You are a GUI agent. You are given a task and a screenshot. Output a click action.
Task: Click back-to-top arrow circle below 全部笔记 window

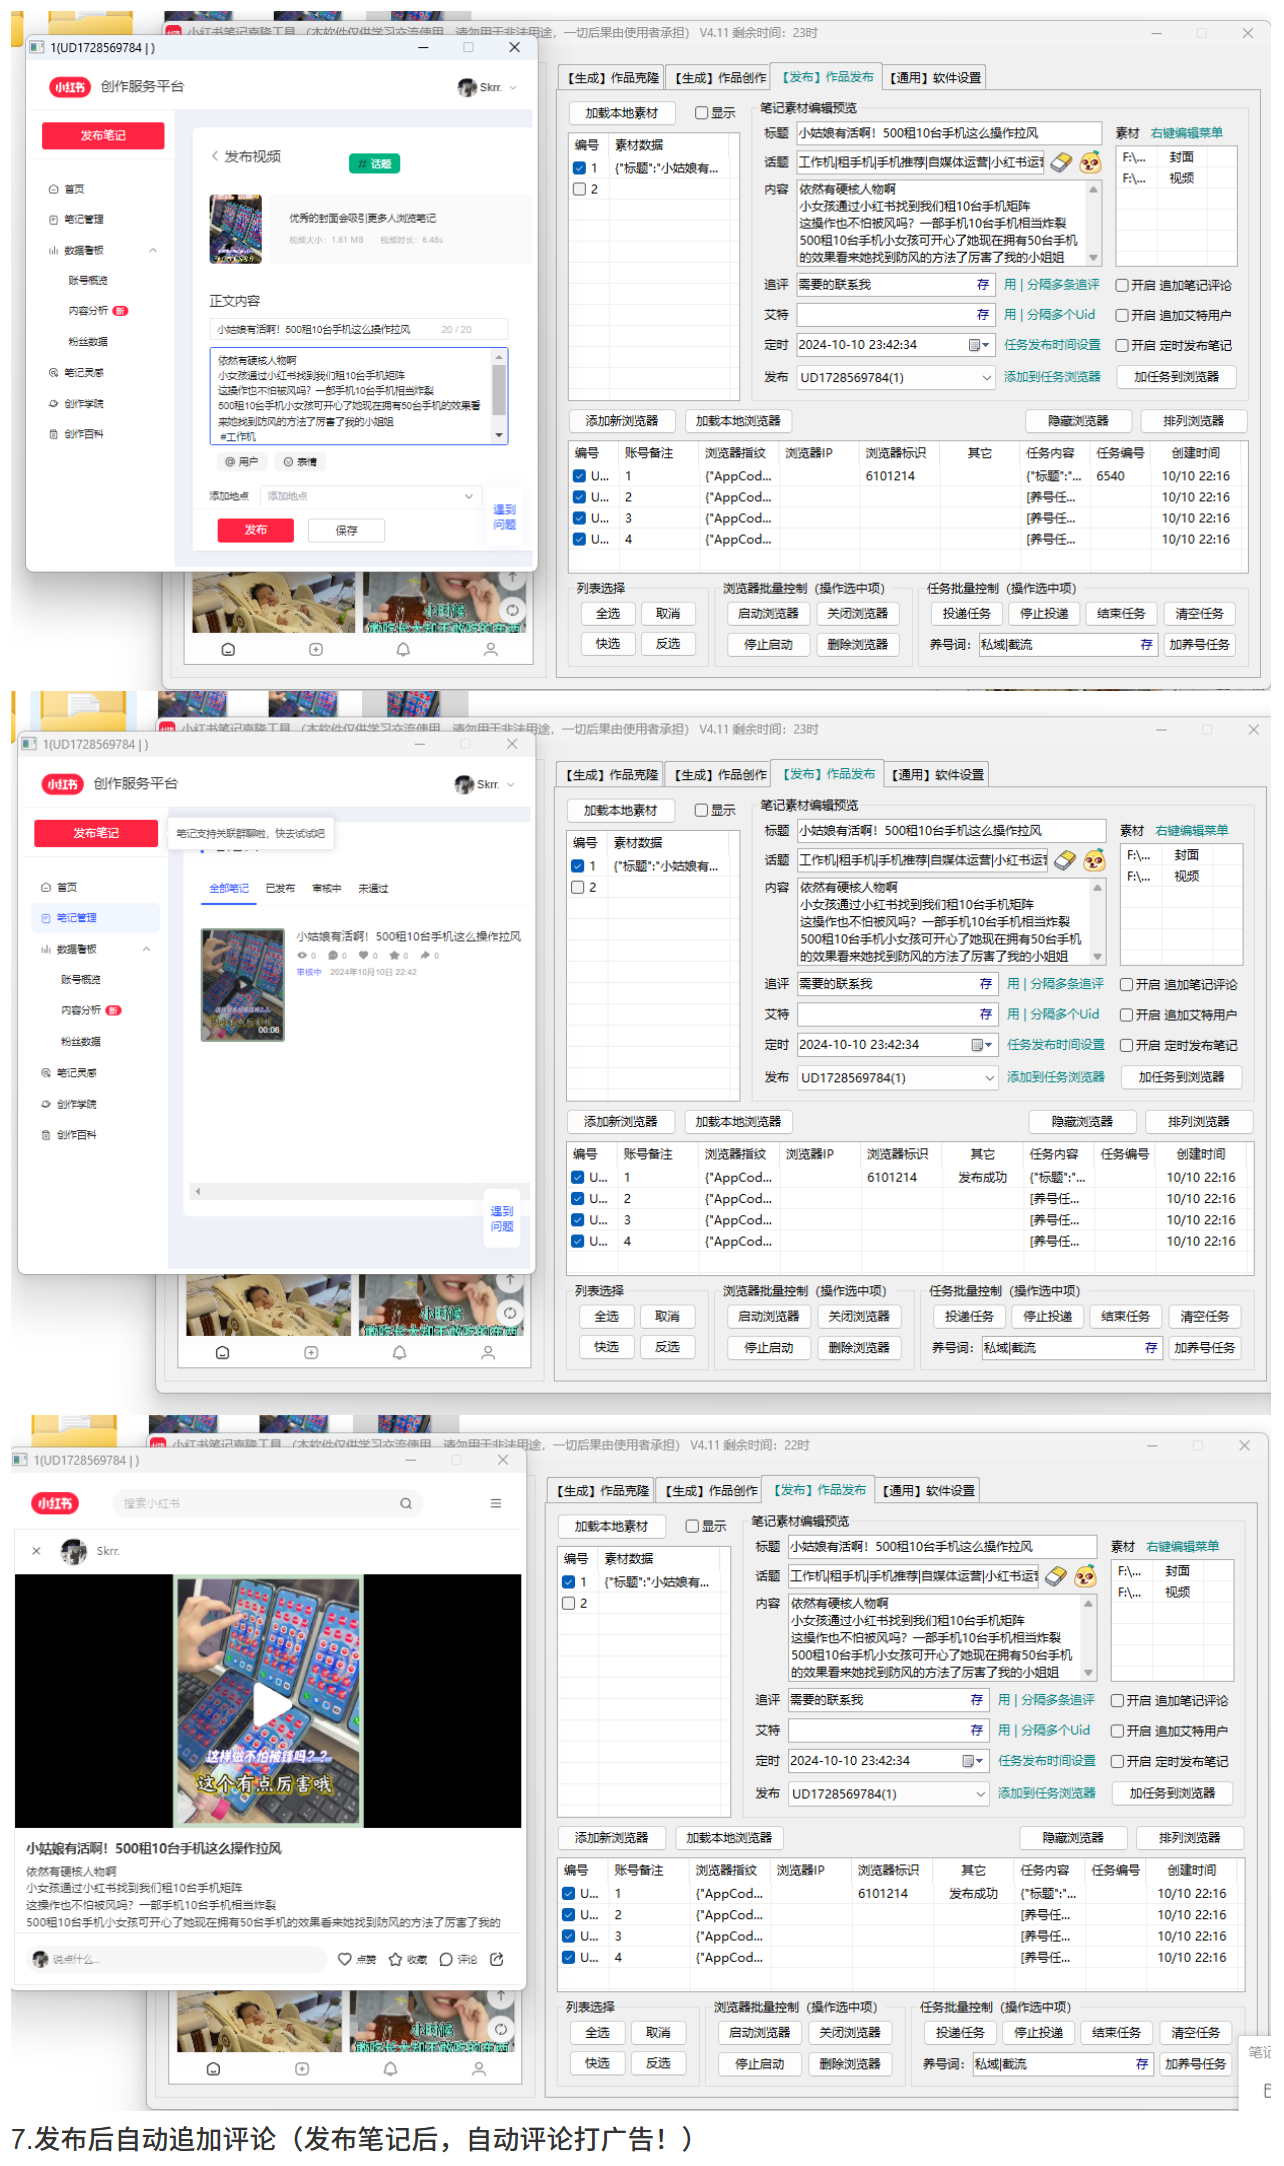click(x=509, y=1279)
